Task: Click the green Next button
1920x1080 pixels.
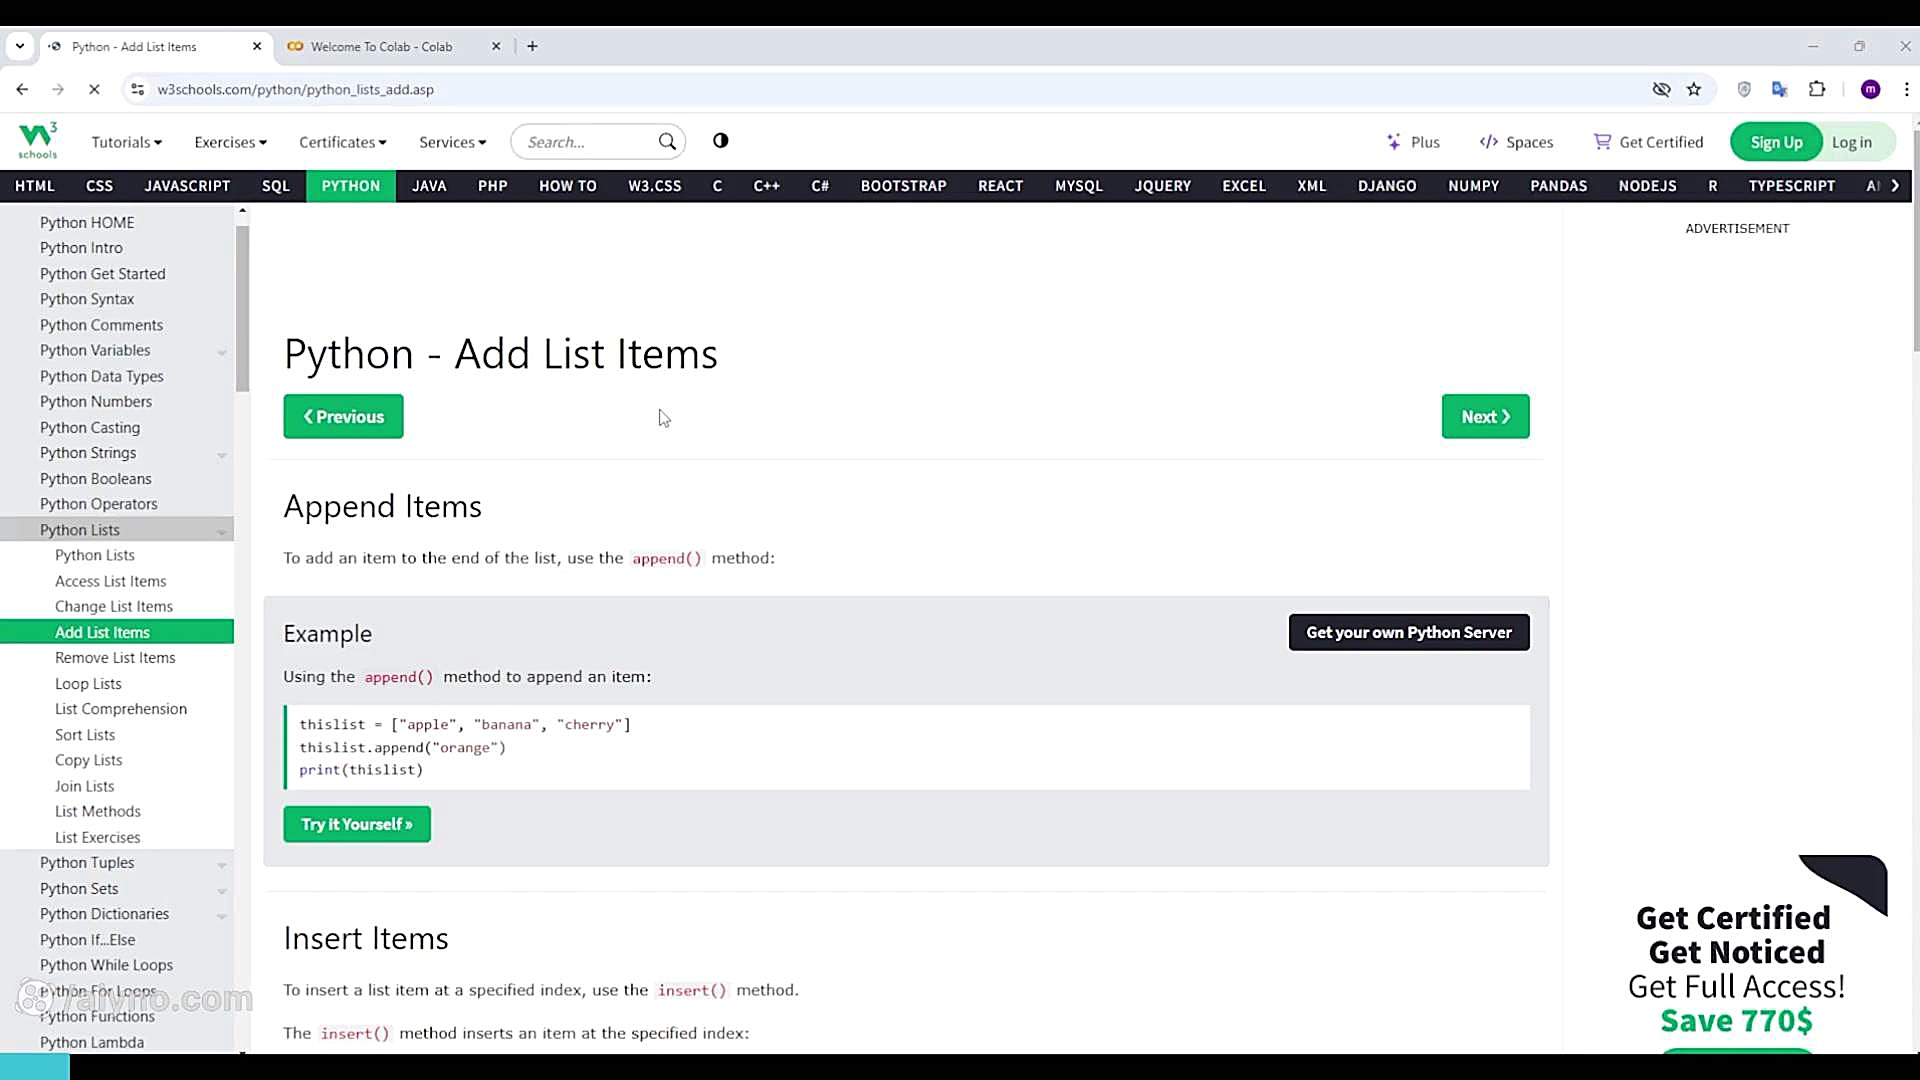Action: point(1485,417)
